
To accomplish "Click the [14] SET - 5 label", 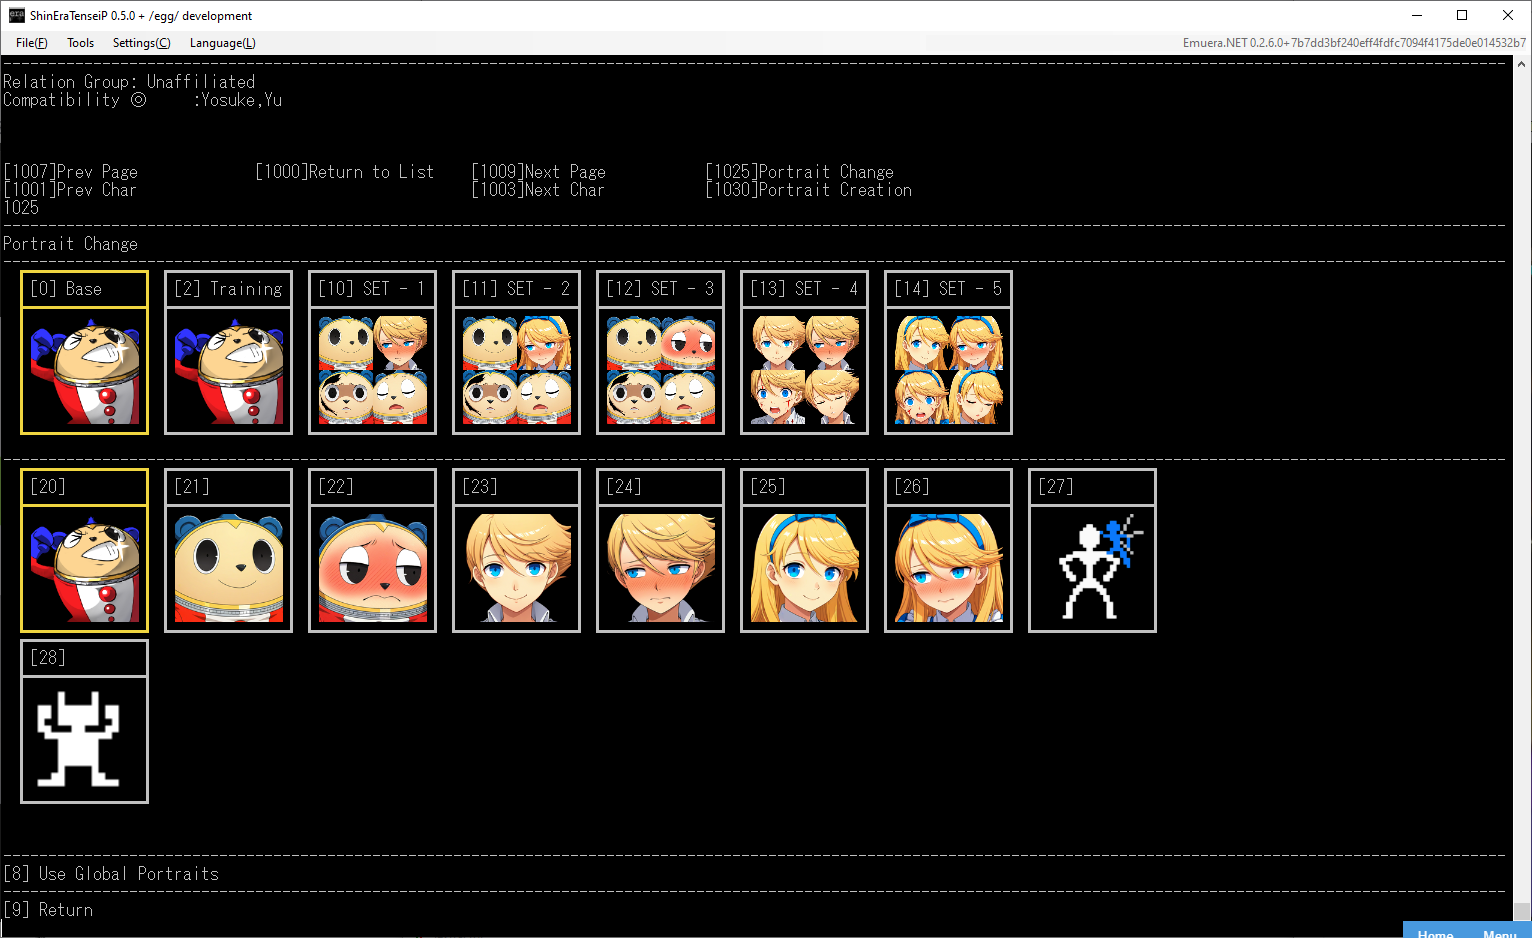I will coord(948,289).
